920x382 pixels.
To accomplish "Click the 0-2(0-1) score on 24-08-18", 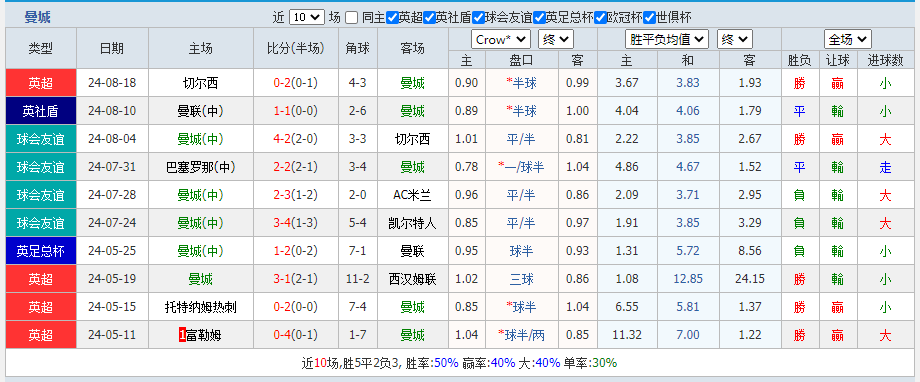I will tap(296, 83).
